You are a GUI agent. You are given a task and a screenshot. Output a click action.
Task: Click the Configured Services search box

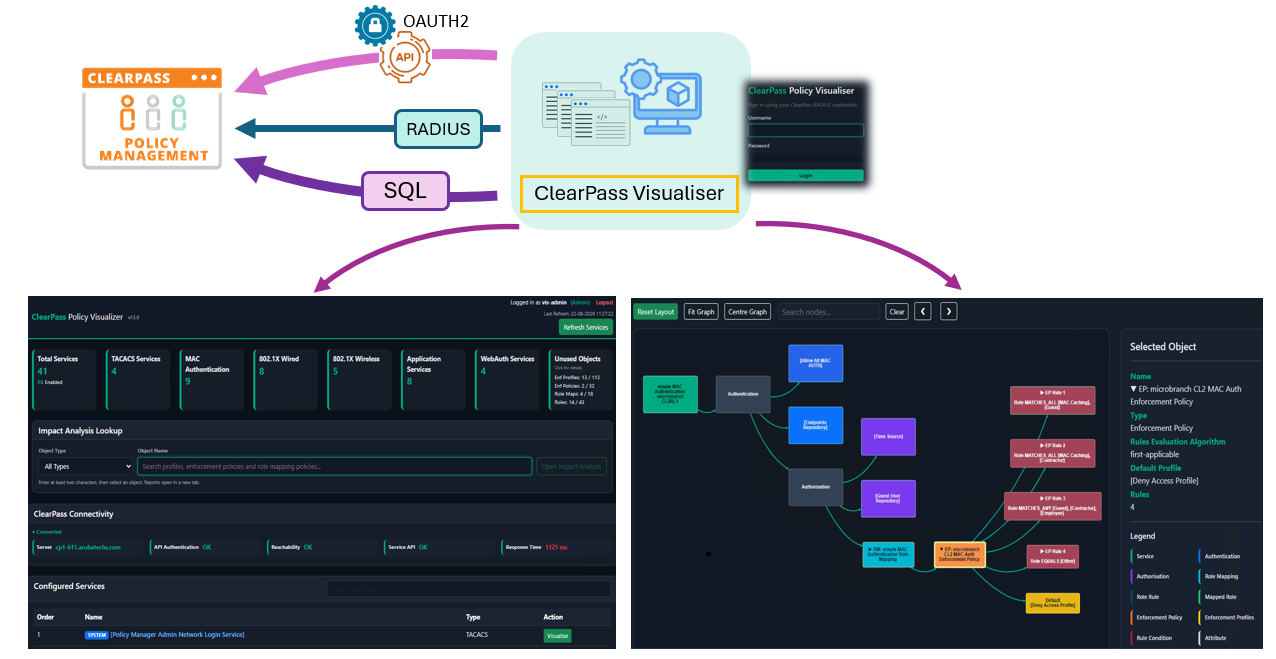click(468, 588)
